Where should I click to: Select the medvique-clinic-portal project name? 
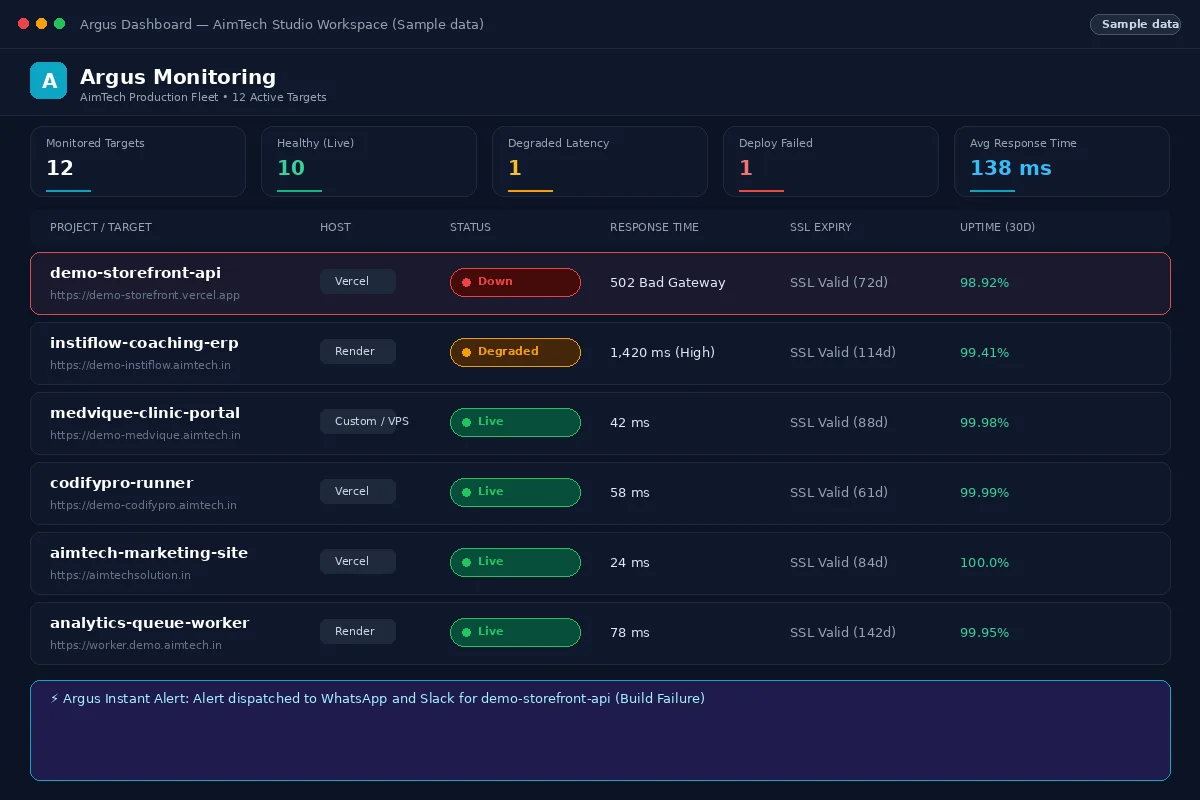[145, 412]
